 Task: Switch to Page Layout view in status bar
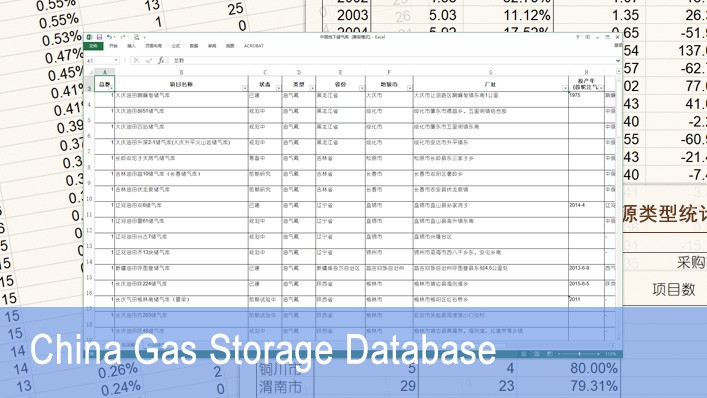(537, 354)
